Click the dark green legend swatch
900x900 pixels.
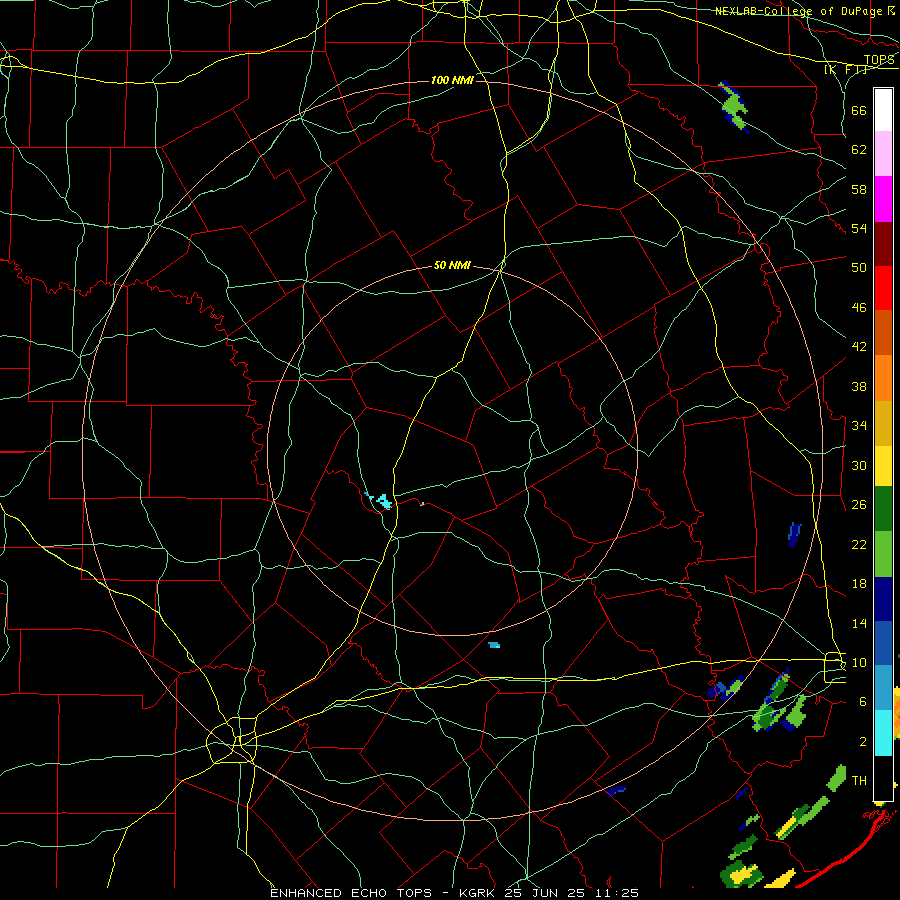click(x=883, y=509)
